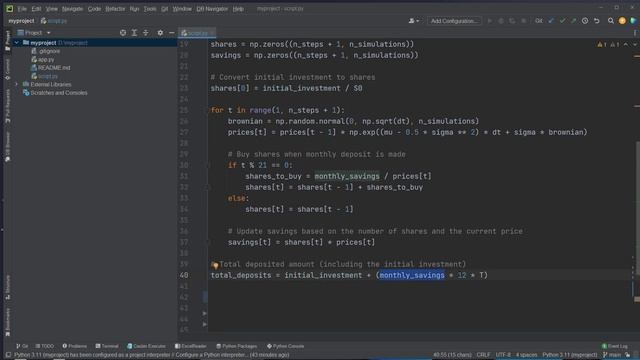Open Git show history clock icon
The height and width of the screenshot is (360, 640).
click(585, 21)
